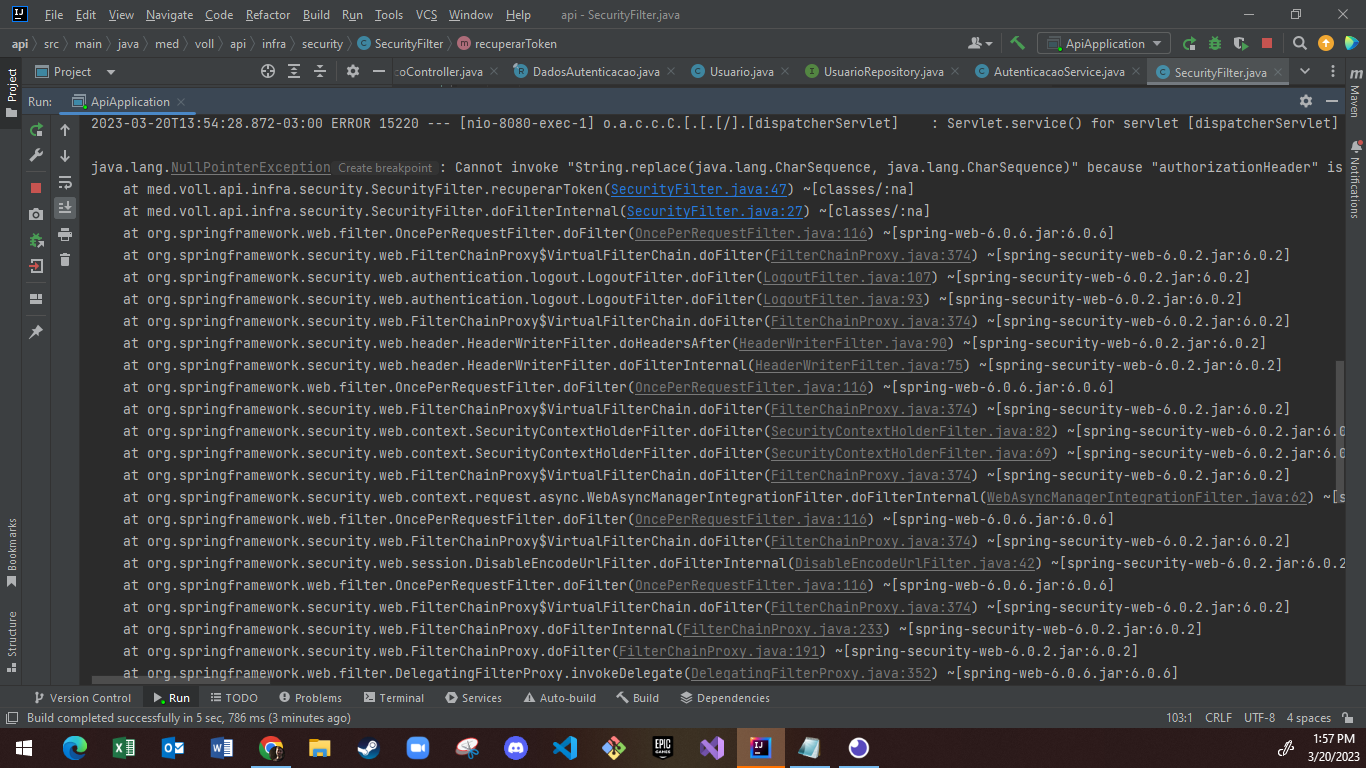Open the VCS menu
The image size is (1366, 768).
coord(426,15)
